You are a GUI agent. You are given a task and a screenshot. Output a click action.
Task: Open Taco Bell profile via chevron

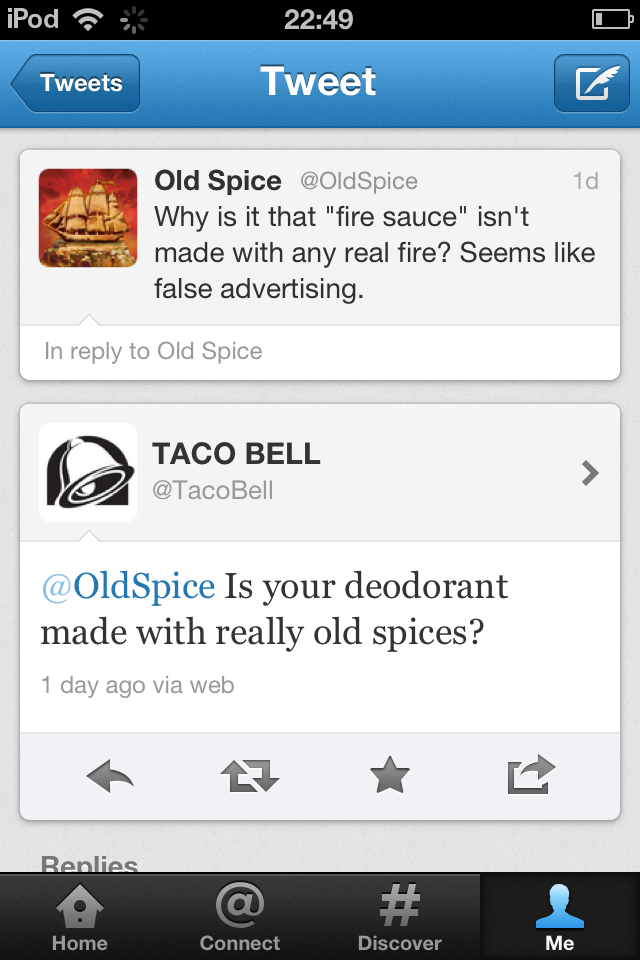click(x=590, y=473)
